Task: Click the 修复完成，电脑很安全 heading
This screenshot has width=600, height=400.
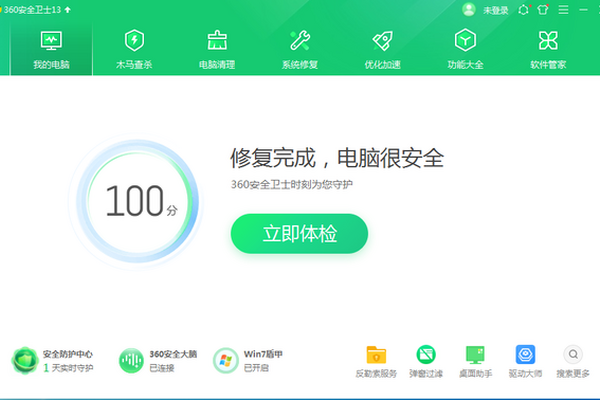Action: [337, 158]
